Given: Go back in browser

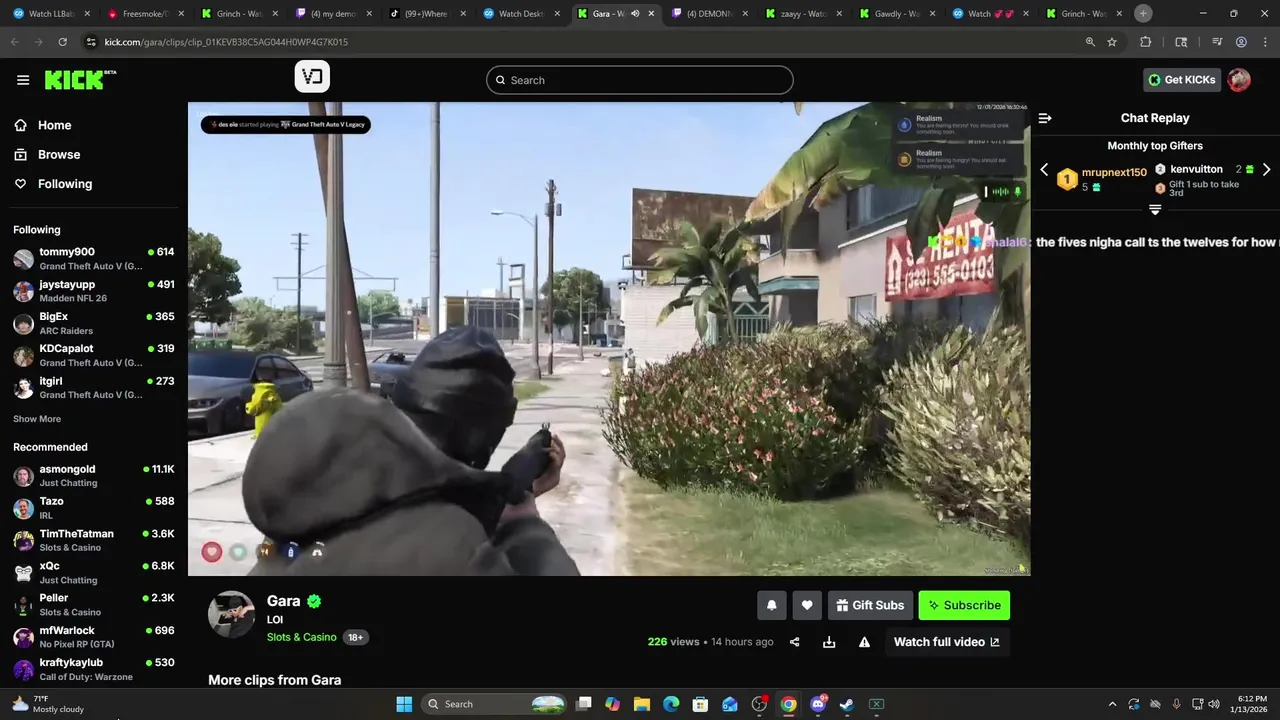Looking at the screenshot, I should tap(14, 42).
